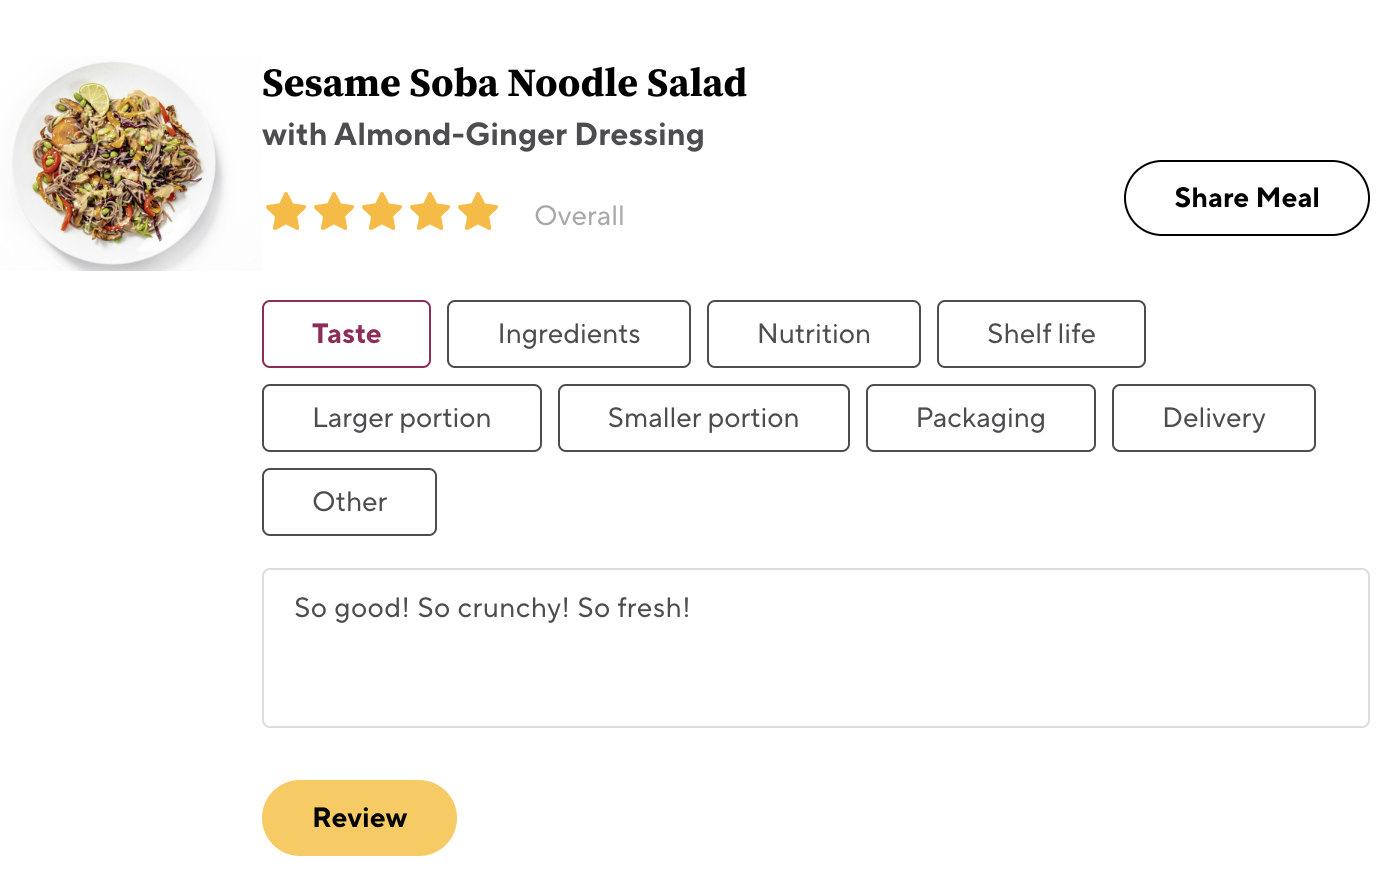Select the Delivery feedback tag
Viewport: 1390px width, 886px height.
[1213, 418]
